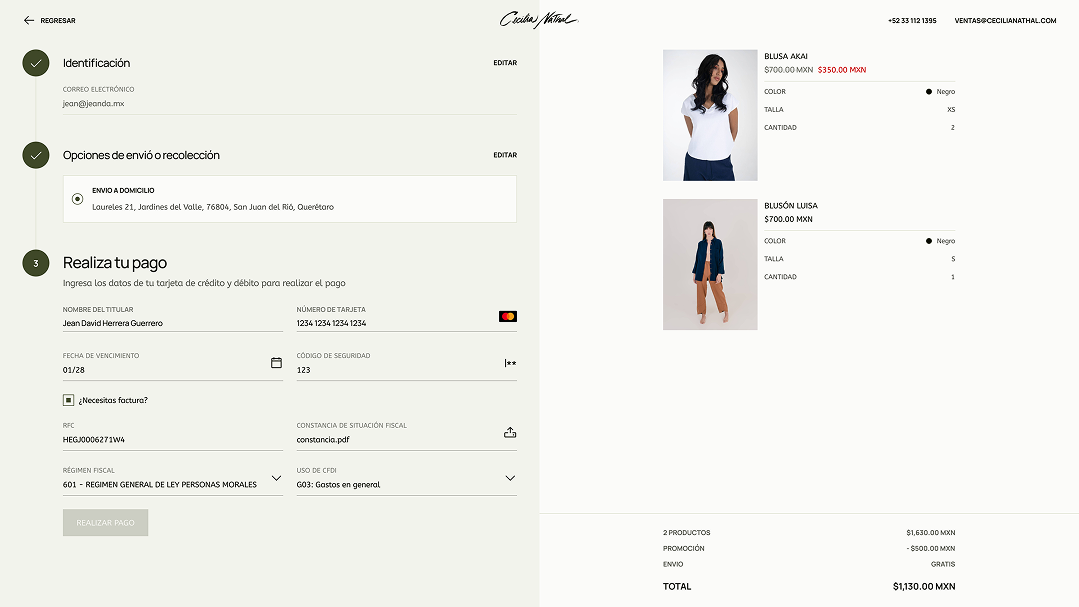The image size is (1079, 607).
Task: Click the Nombre del titular input field
Action: pos(173,317)
